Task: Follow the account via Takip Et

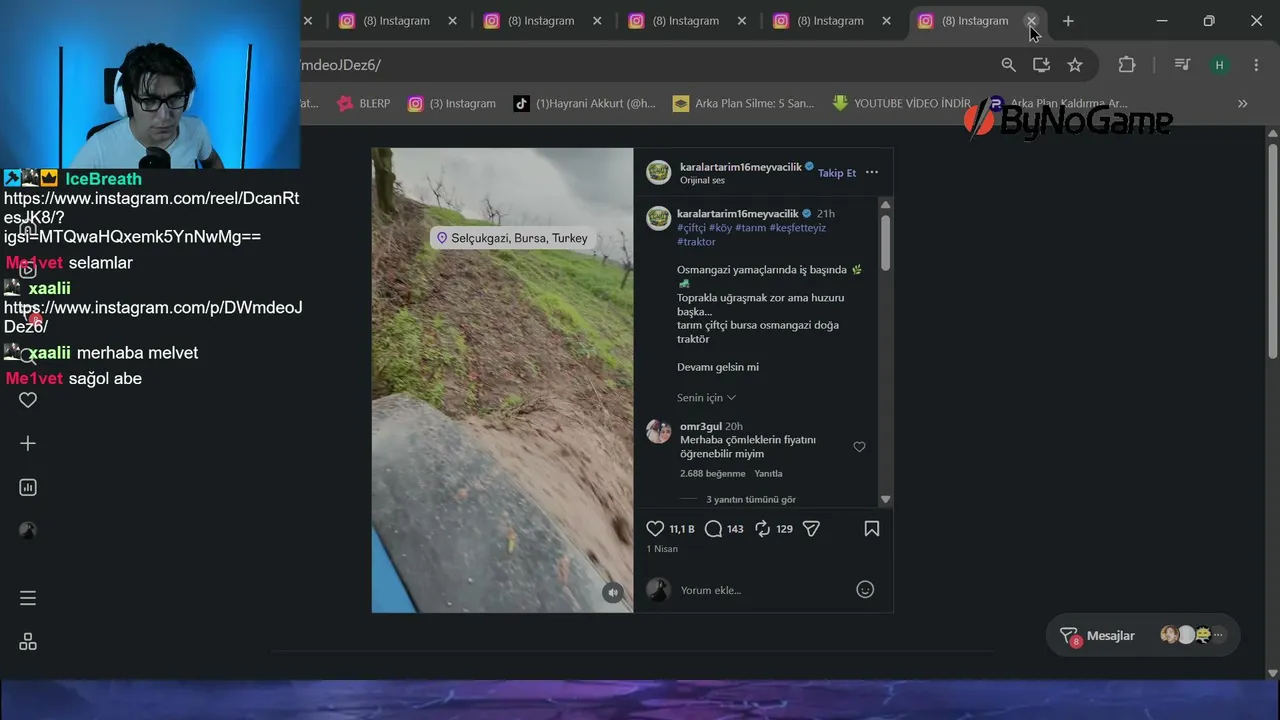Action: coord(837,173)
